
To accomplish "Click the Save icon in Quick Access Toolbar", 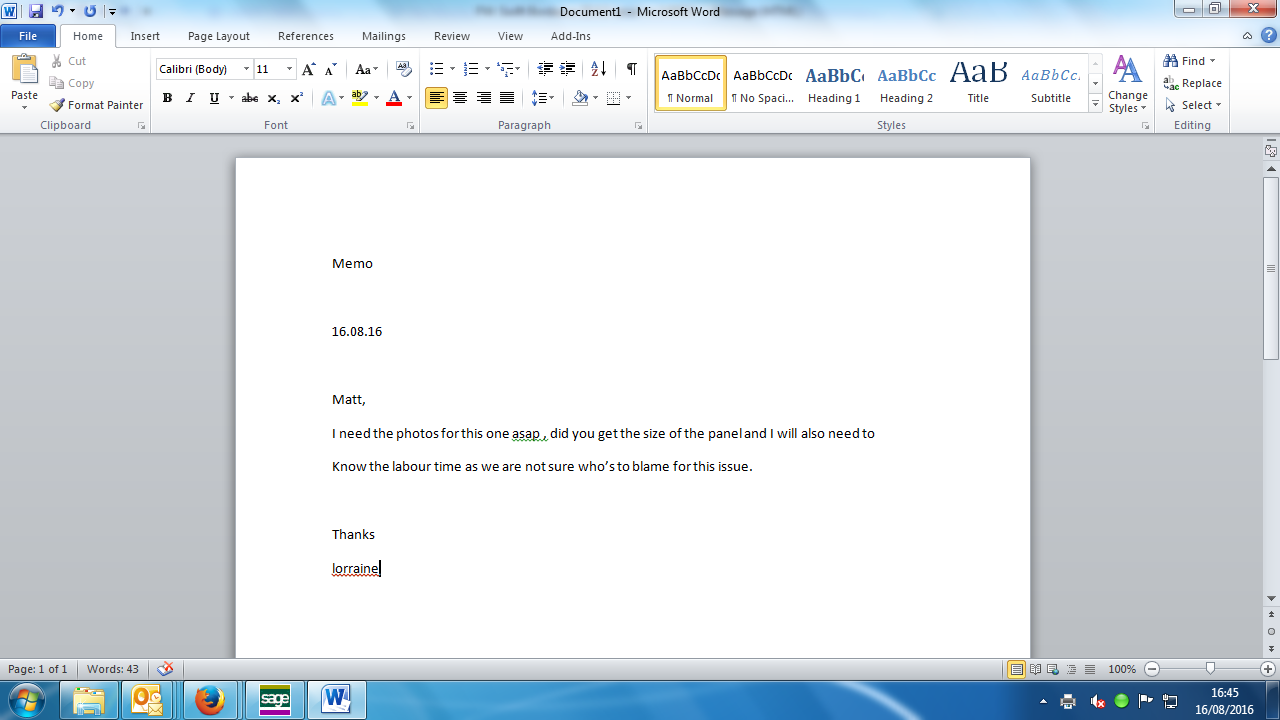I will tap(36, 11).
